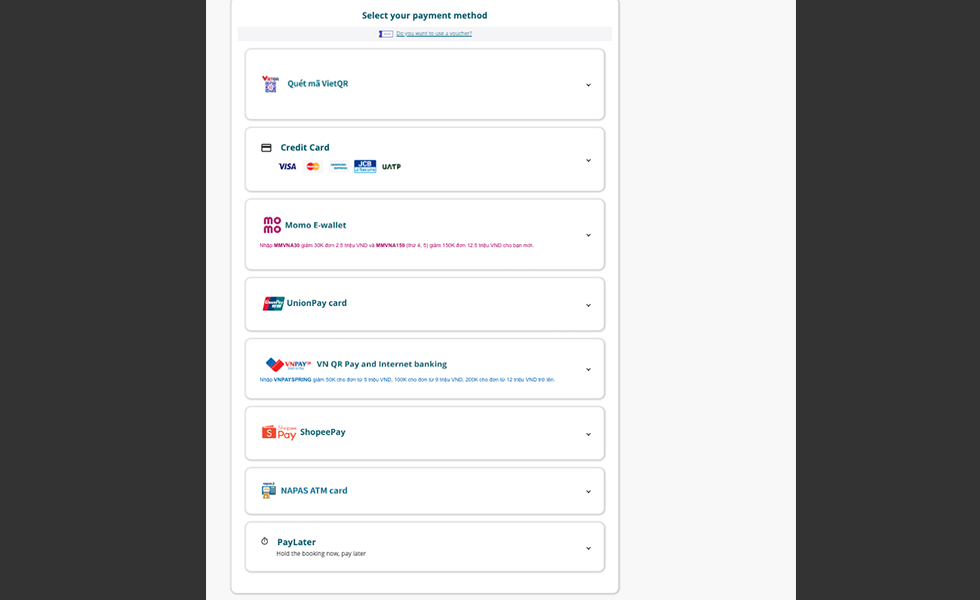Click the Visa card logo

point(287,167)
